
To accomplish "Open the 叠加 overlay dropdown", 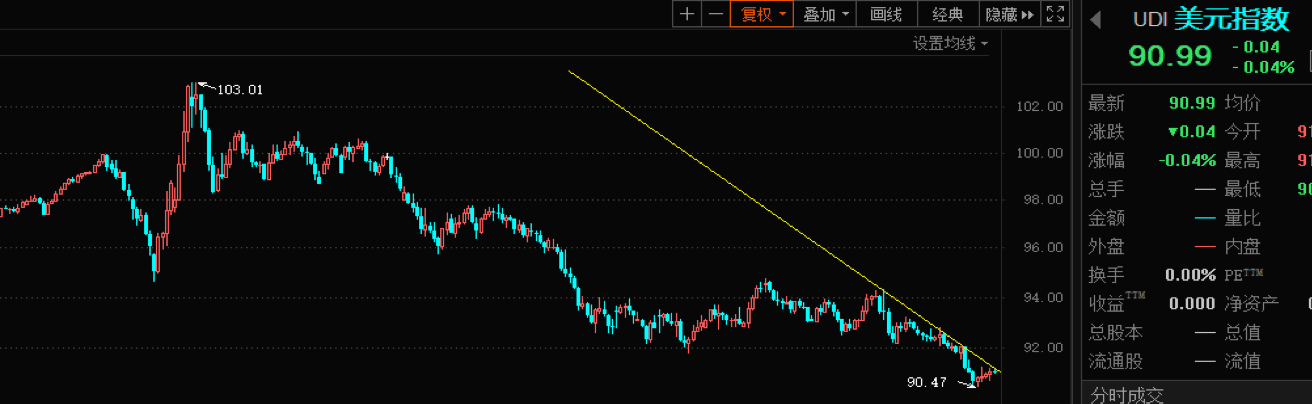I will (827, 14).
